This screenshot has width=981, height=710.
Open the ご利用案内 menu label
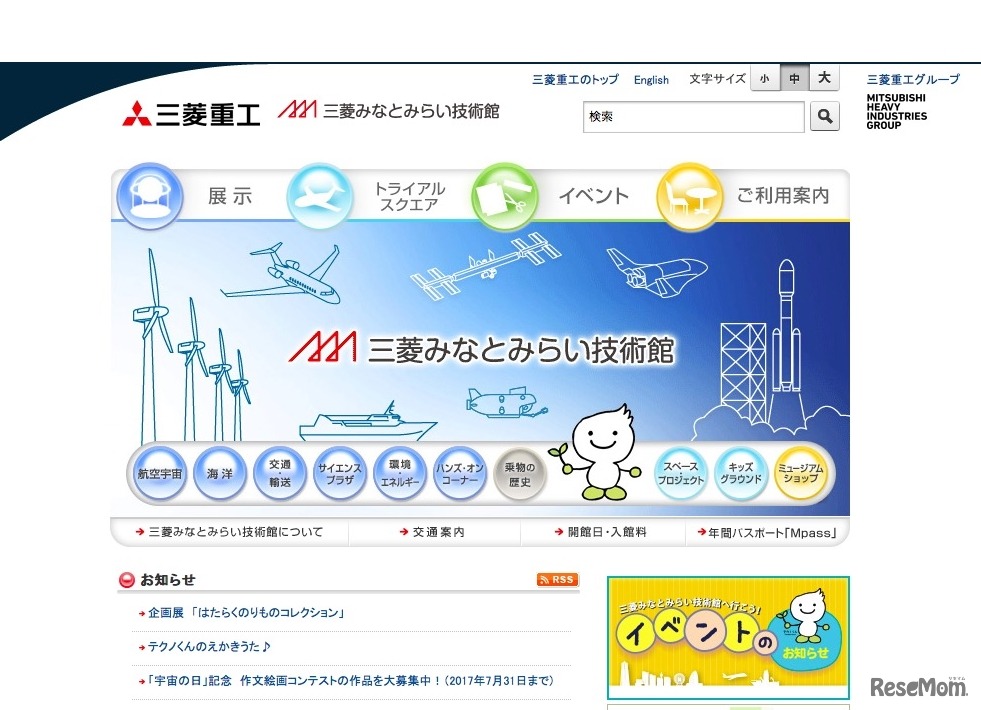783,196
